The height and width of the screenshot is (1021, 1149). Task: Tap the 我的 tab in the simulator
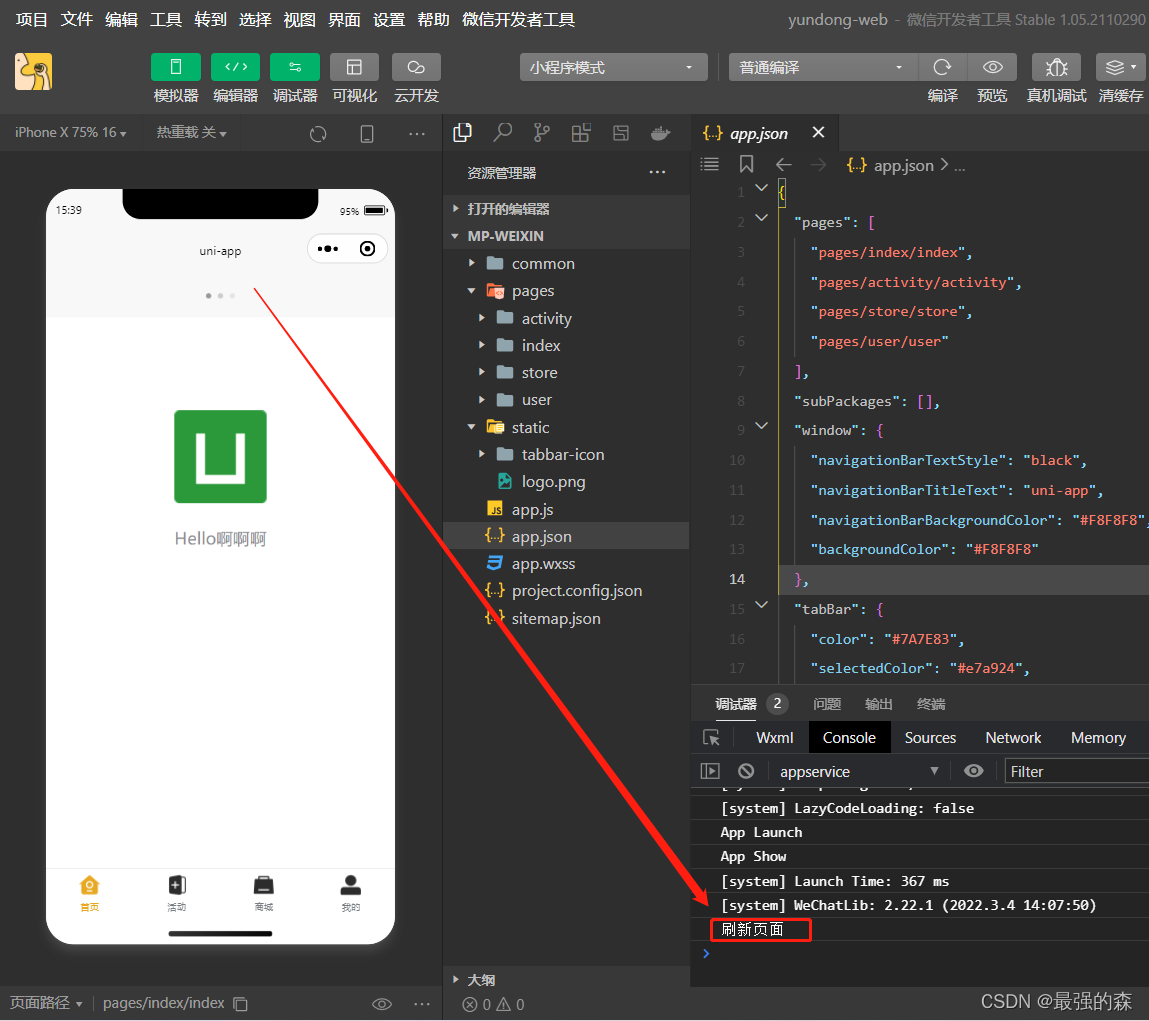click(351, 893)
